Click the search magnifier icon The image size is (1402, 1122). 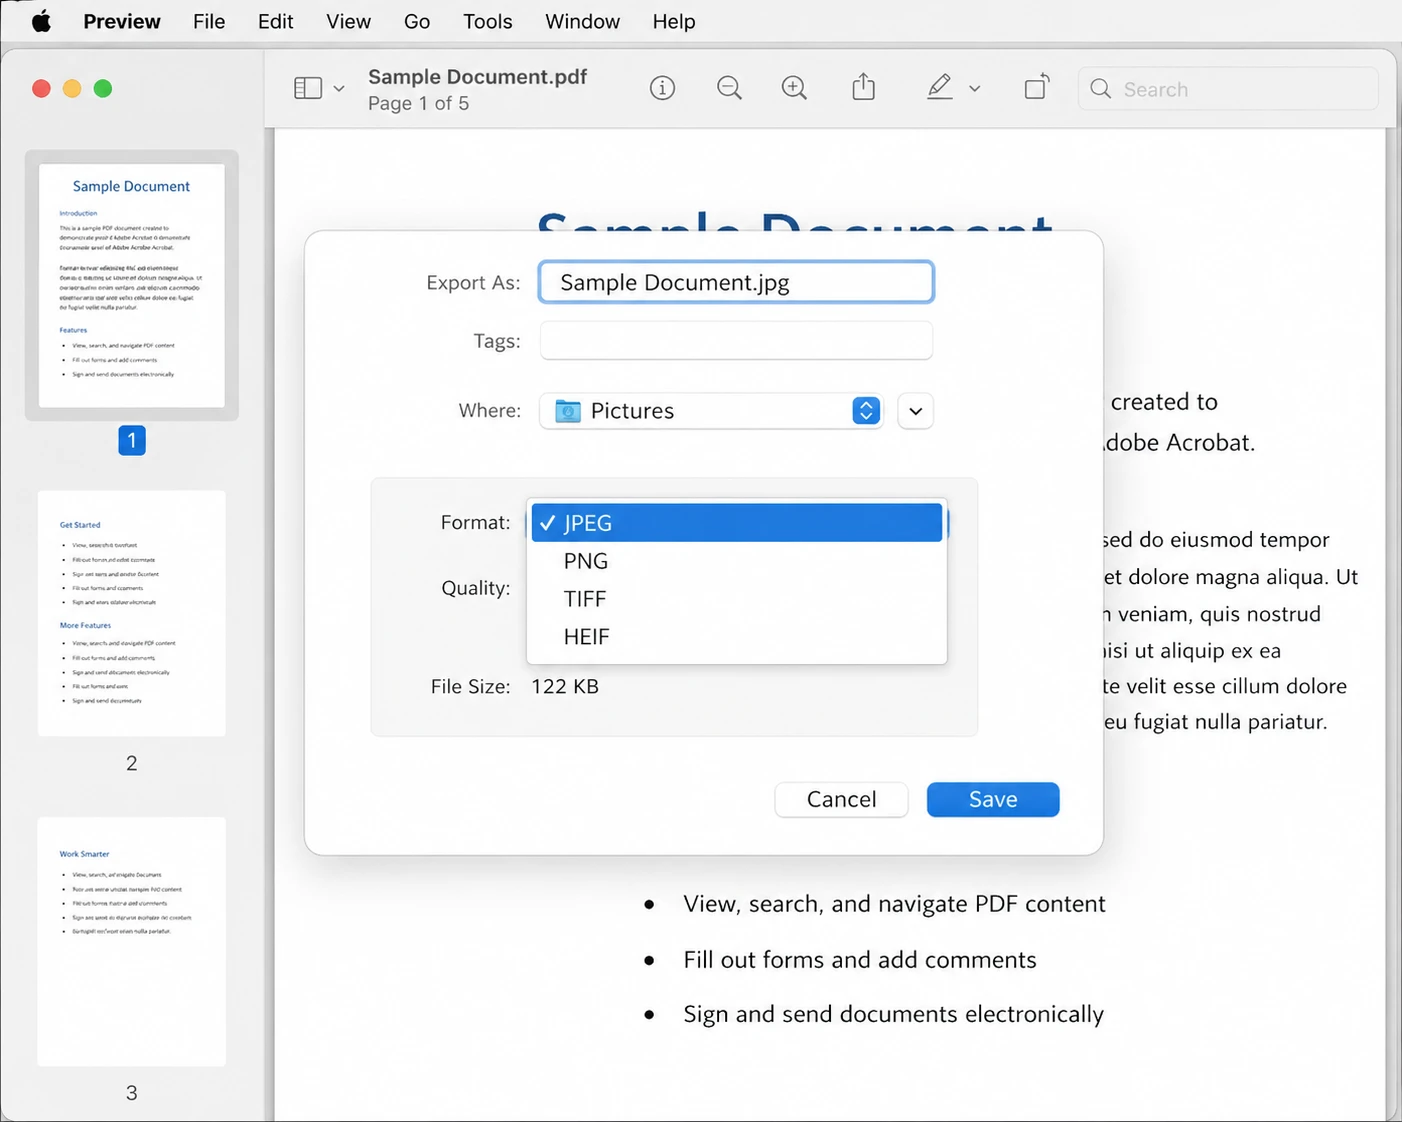(x=1101, y=89)
